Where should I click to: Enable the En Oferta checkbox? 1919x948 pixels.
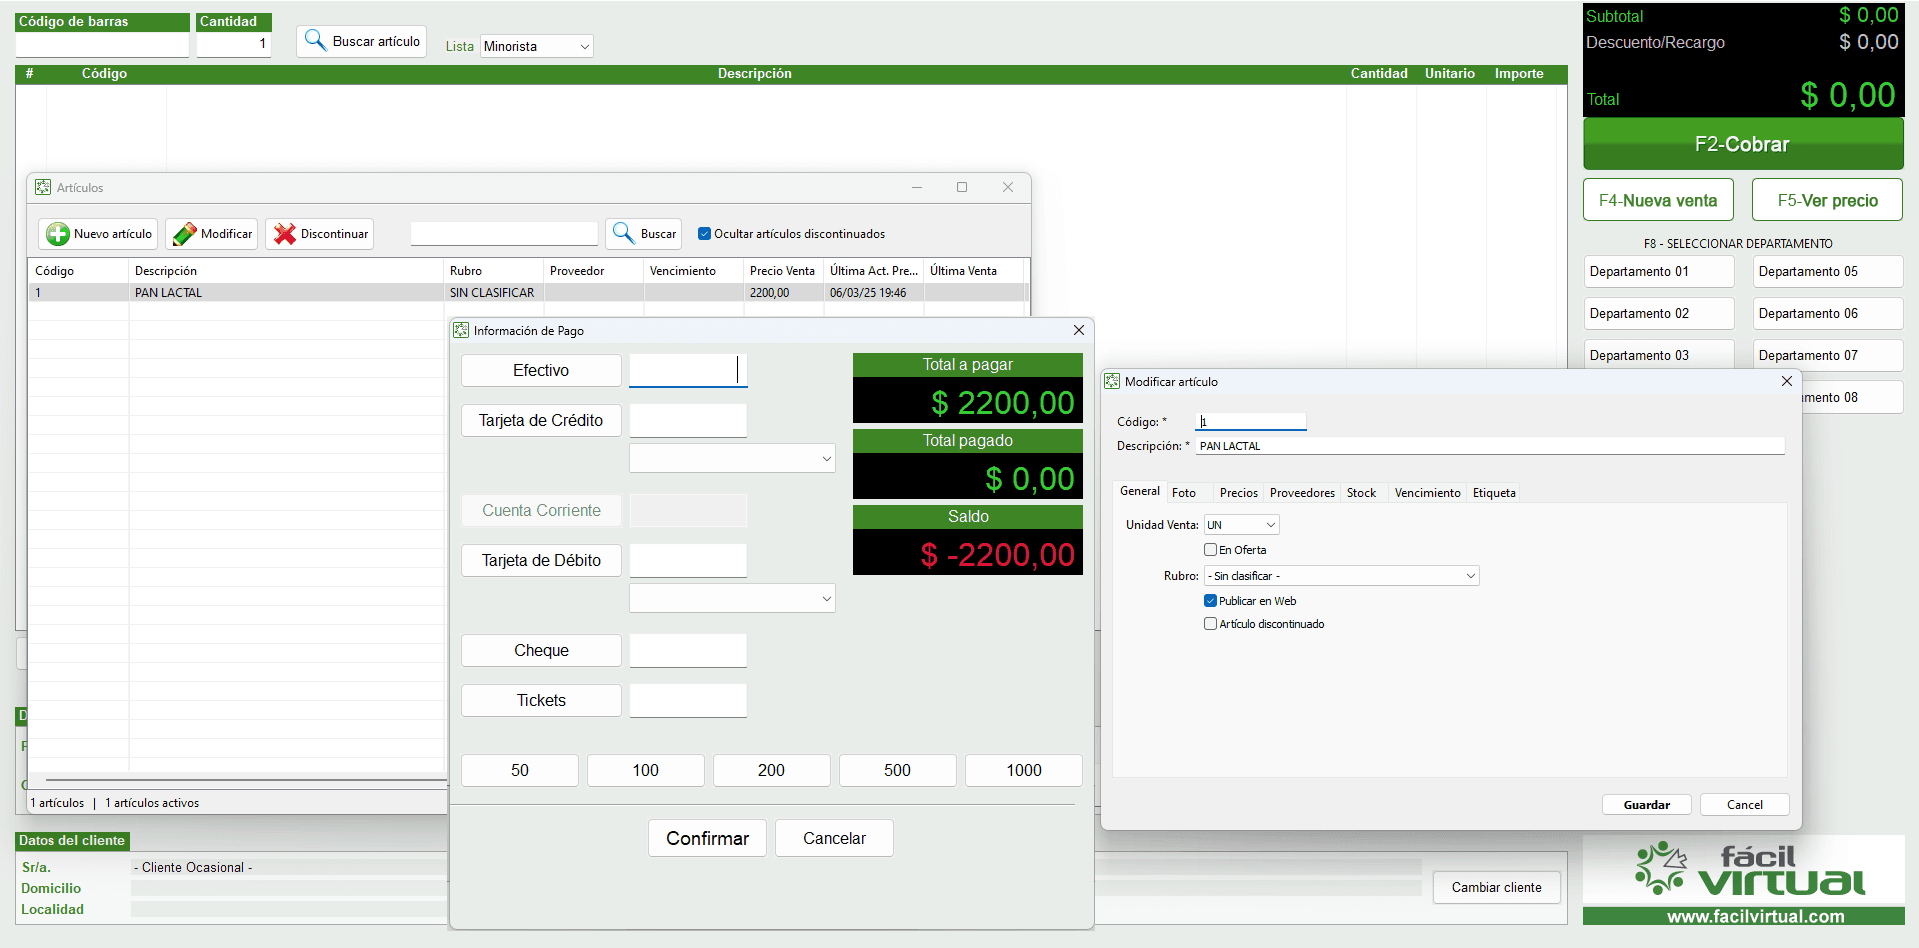point(1210,550)
